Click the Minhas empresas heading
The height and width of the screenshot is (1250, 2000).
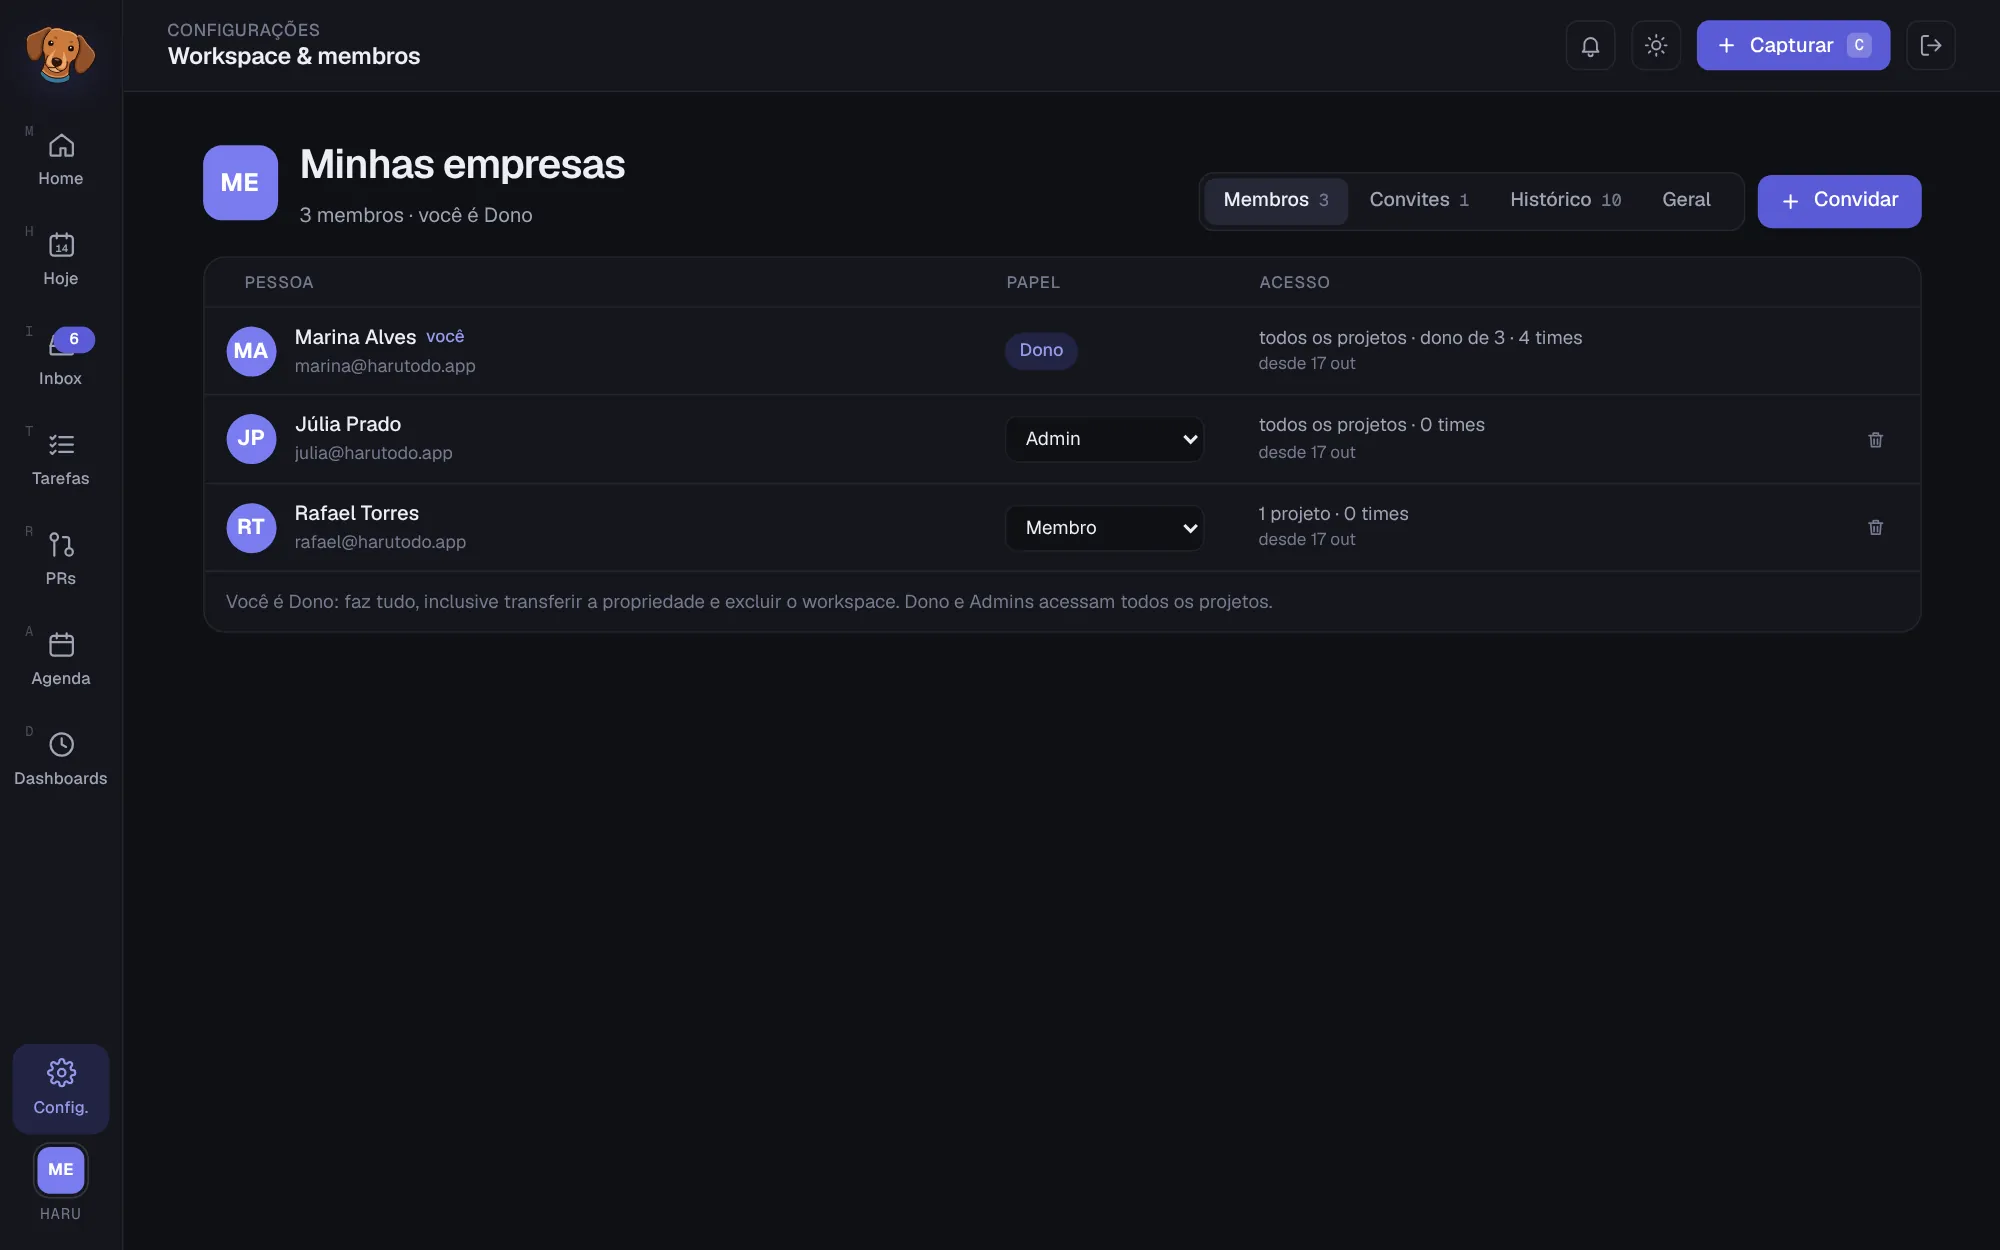coord(462,165)
